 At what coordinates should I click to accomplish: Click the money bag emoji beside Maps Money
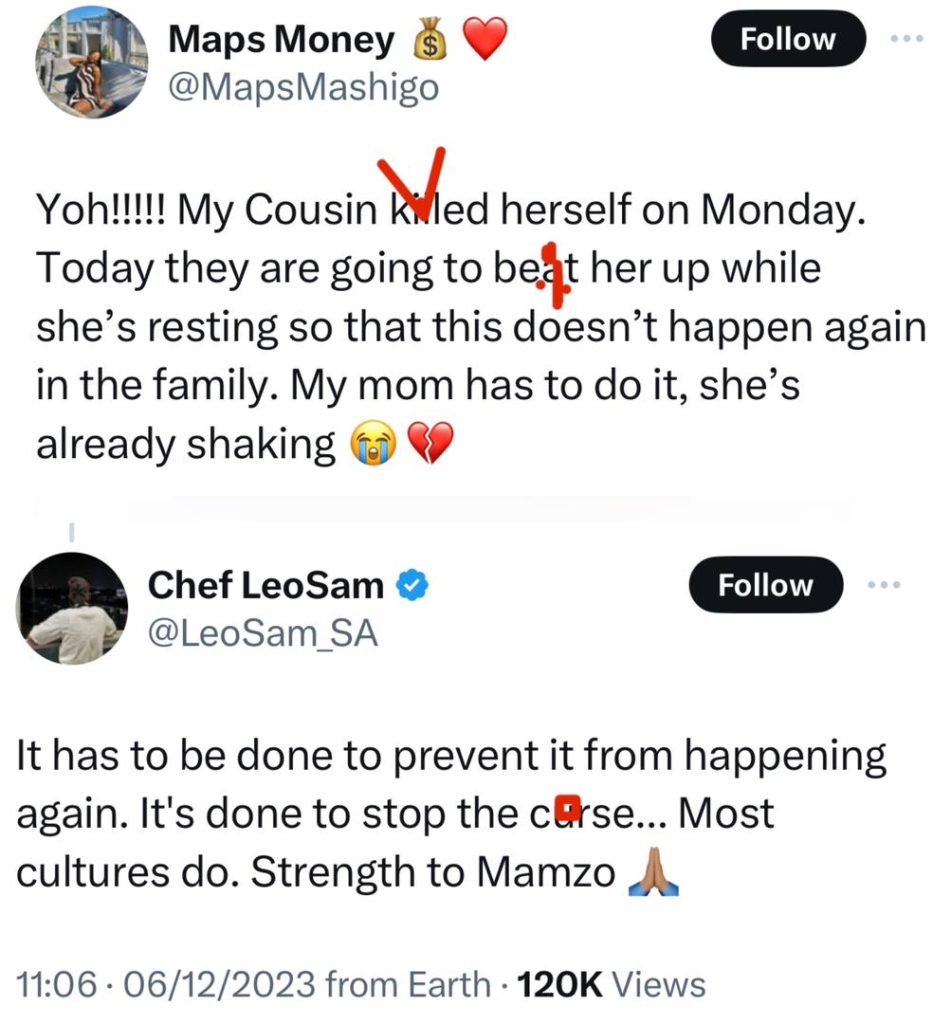427,42
